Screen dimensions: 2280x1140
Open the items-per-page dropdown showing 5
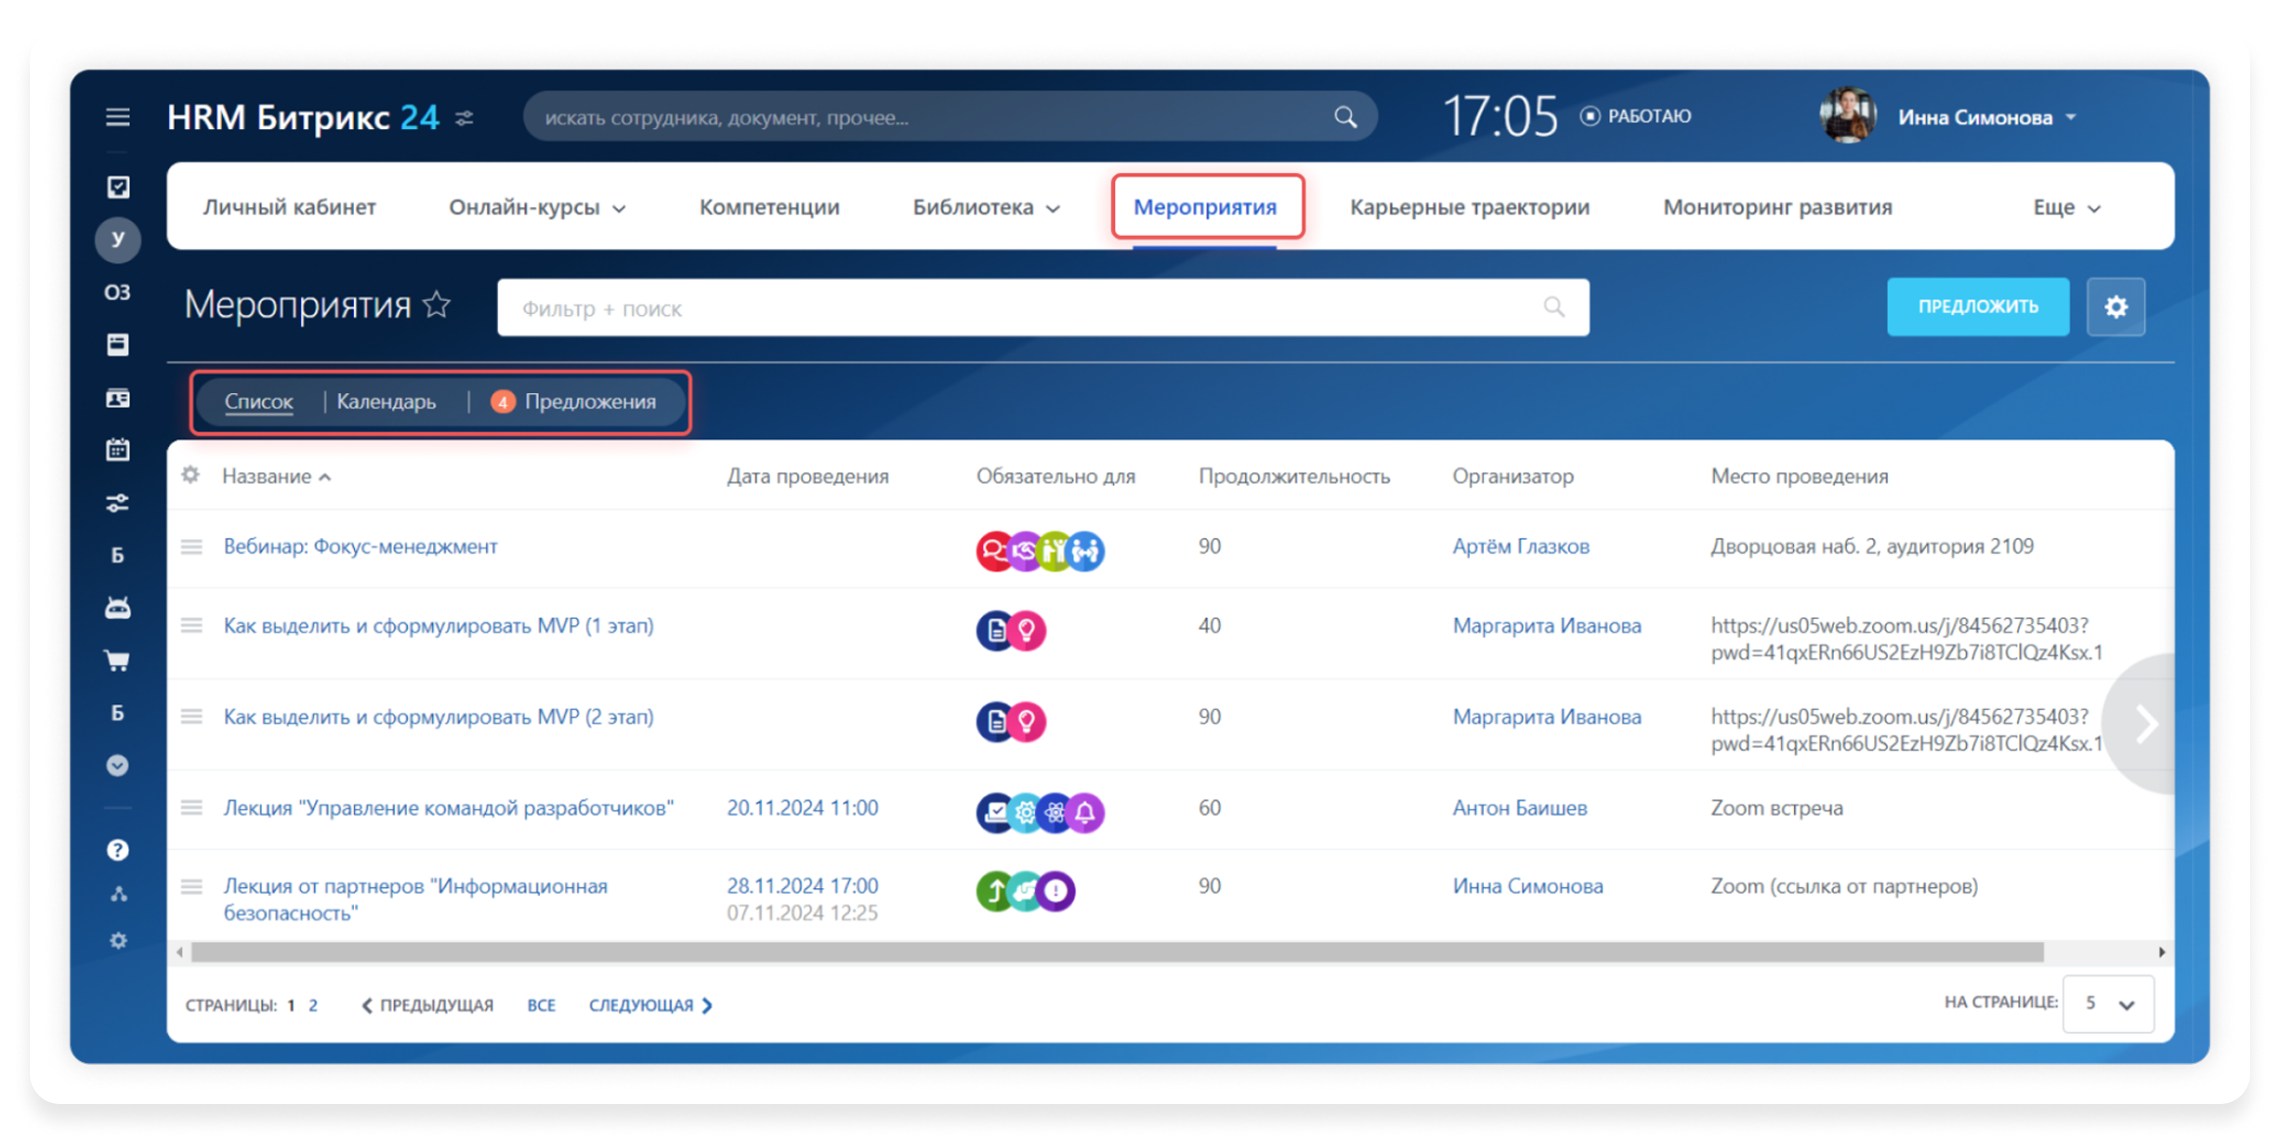[2108, 1003]
